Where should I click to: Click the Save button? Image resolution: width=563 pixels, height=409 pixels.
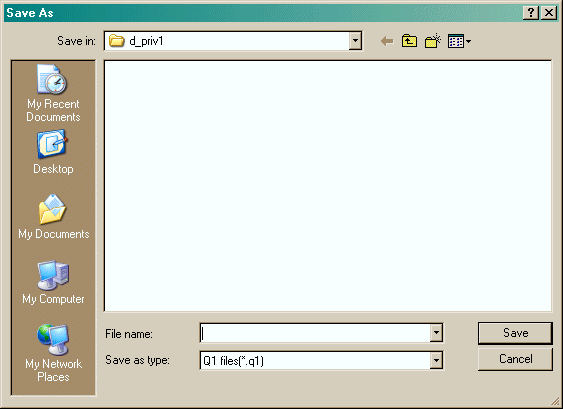coord(515,333)
